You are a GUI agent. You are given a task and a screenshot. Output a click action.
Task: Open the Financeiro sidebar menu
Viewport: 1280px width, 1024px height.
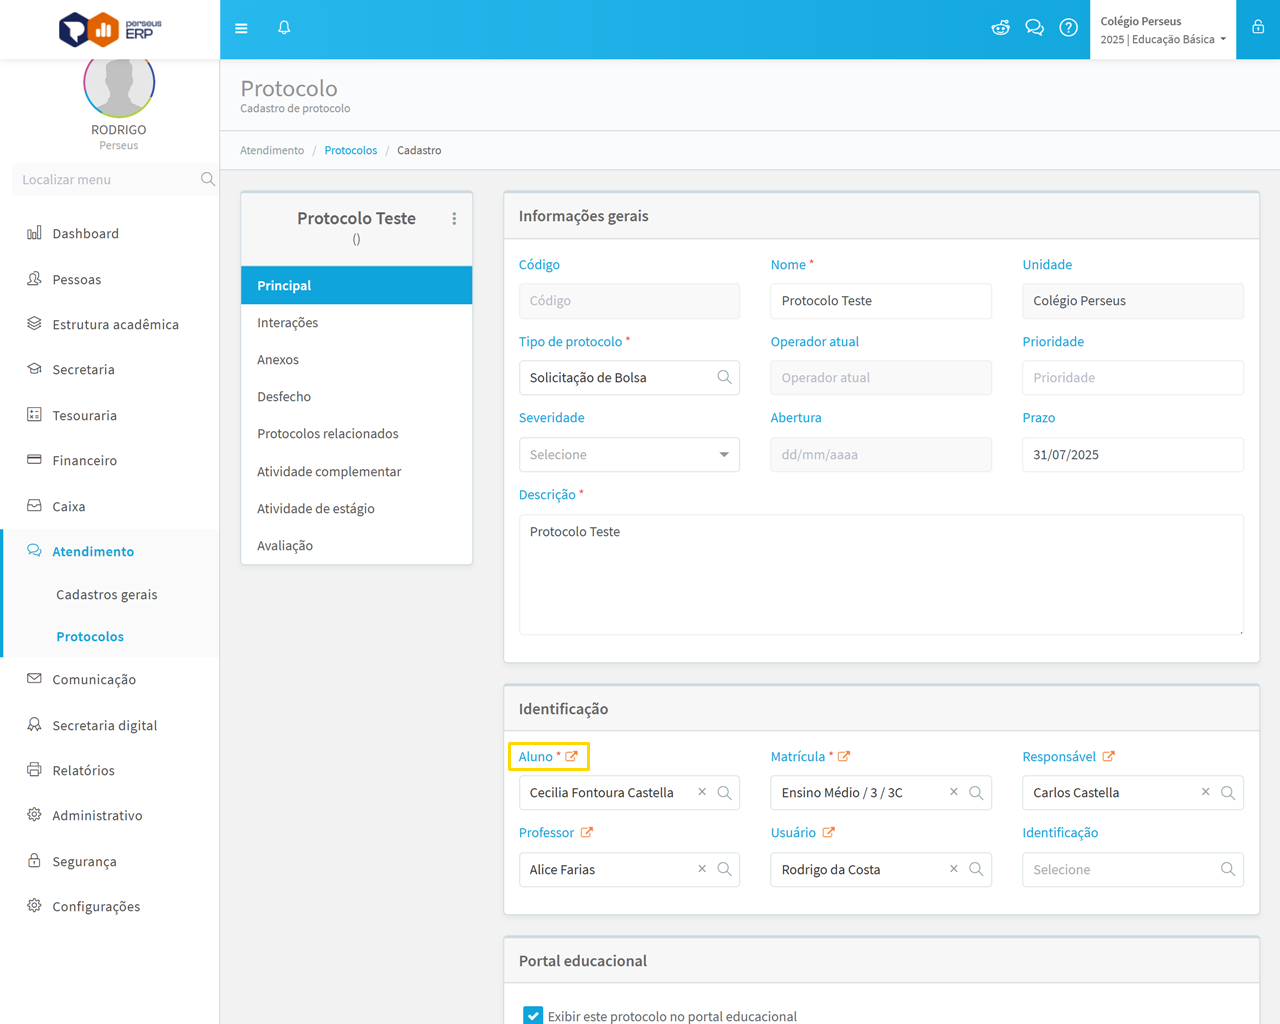pyautogui.click(x=110, y=460)
